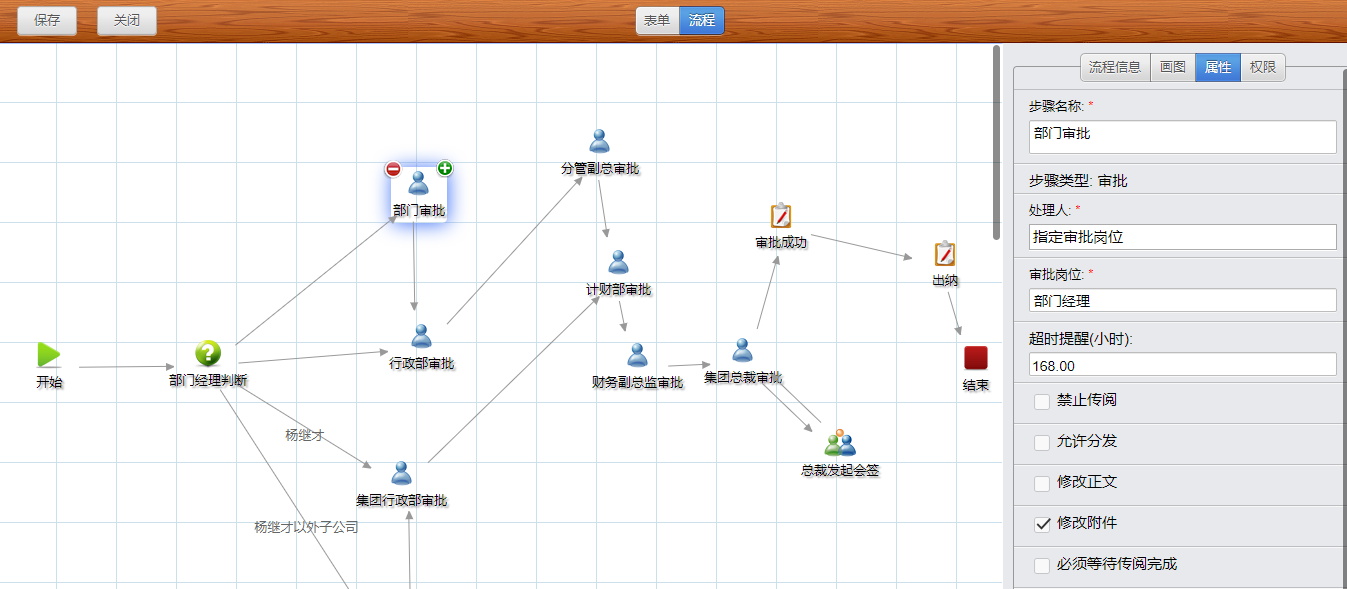Select the 分管副总审批 approval person icon

(x=598, y=141)
